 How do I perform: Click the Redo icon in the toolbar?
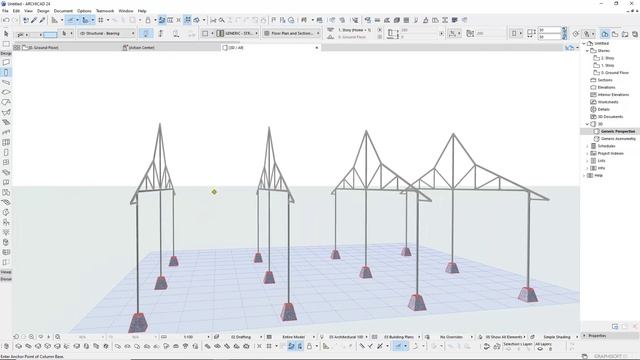pyautogui.click(x=15, y=20)
